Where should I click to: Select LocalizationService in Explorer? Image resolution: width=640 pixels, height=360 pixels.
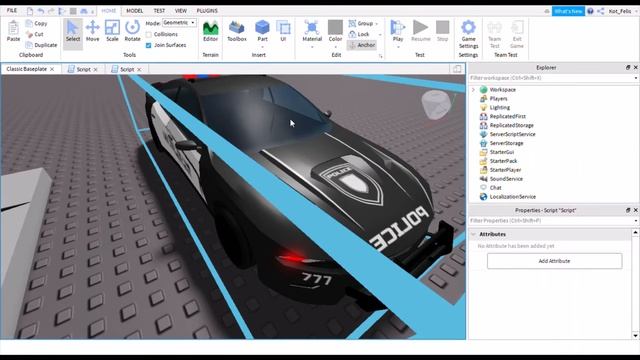coord(513,197)
